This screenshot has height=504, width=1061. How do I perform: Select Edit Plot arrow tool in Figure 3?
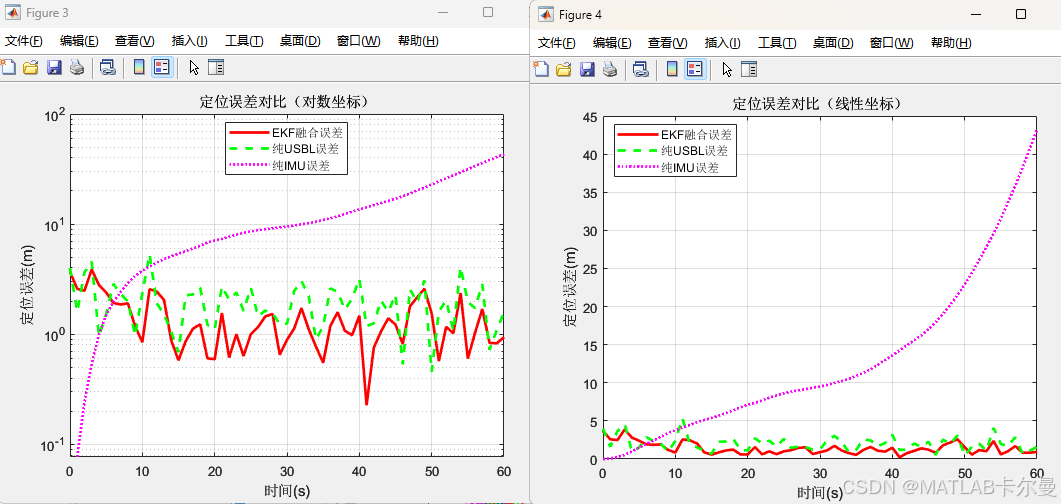[x=194, y=67]
